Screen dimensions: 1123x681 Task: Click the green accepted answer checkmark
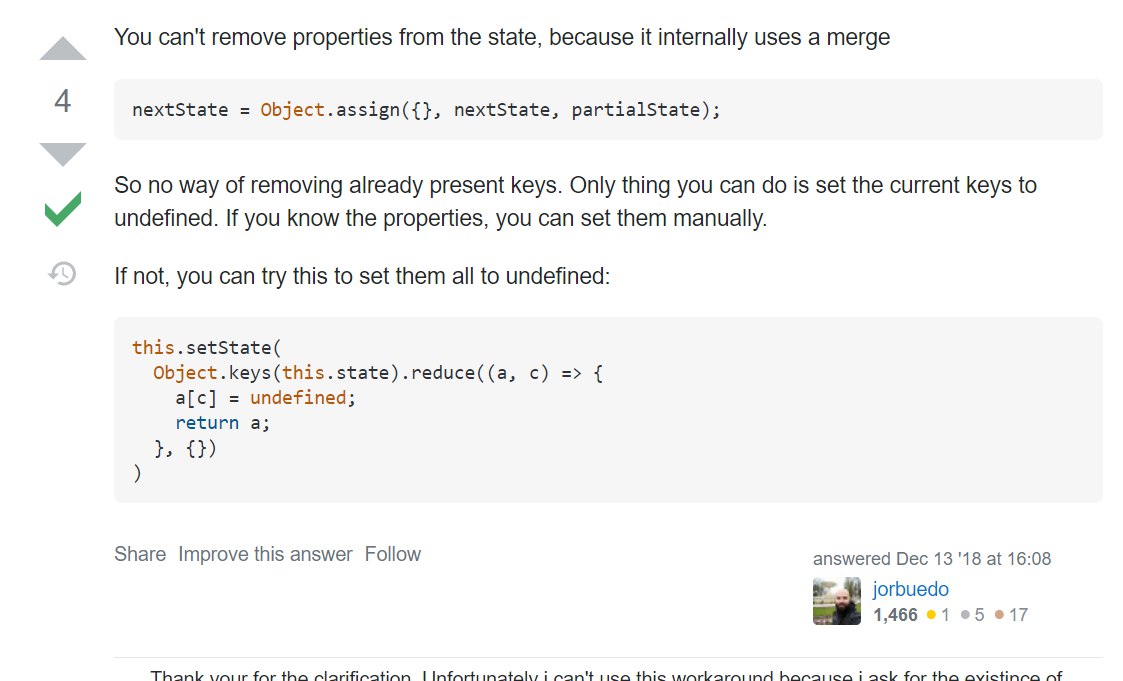(62, 210)
